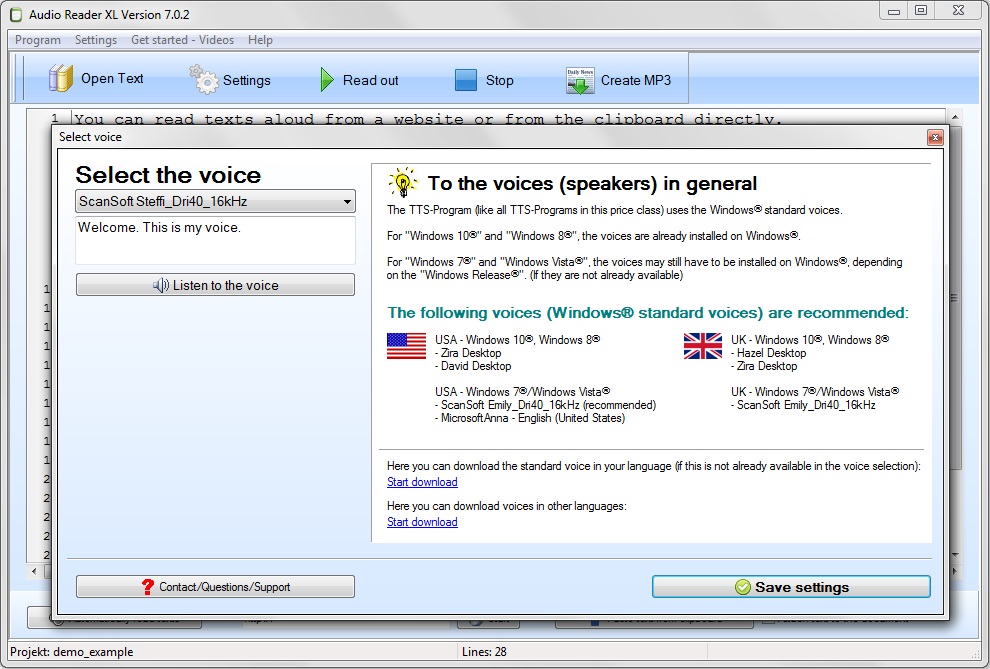The width and height of the screenshot is (990, 669).
Task: Click Start download for standard voice
Action: click(x=422, y=482)
